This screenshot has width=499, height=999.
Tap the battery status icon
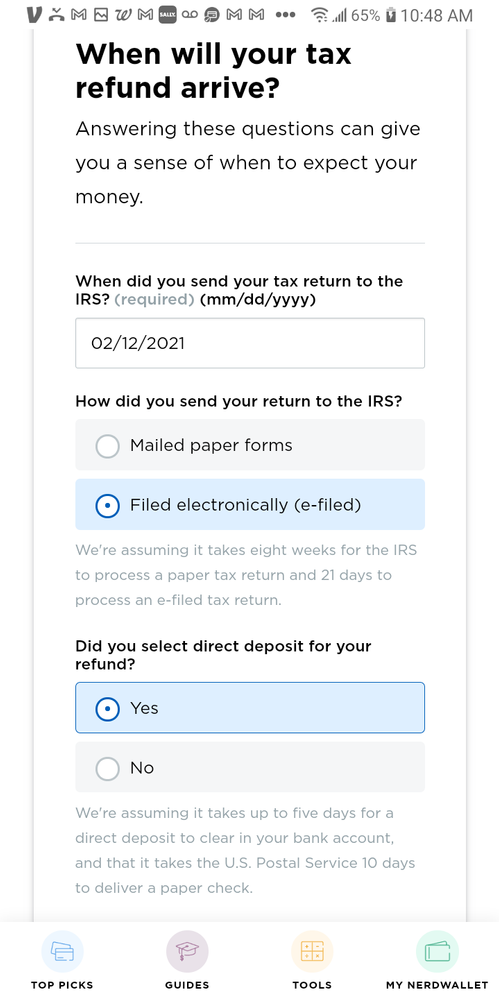click(391, 15)
